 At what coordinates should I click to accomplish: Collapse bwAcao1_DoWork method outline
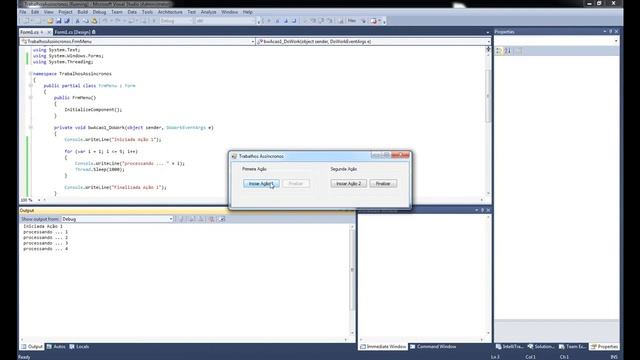(x=31, y=127)
